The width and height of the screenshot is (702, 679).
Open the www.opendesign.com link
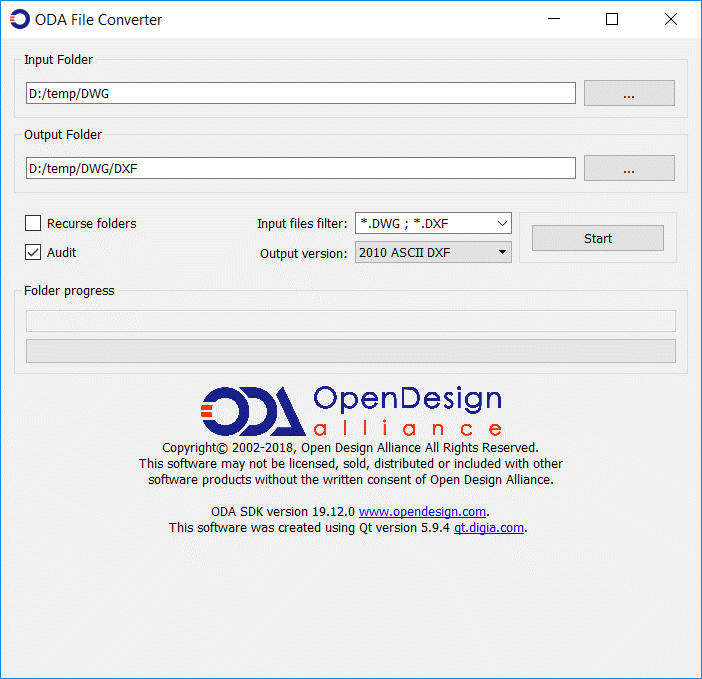point(422,511)
